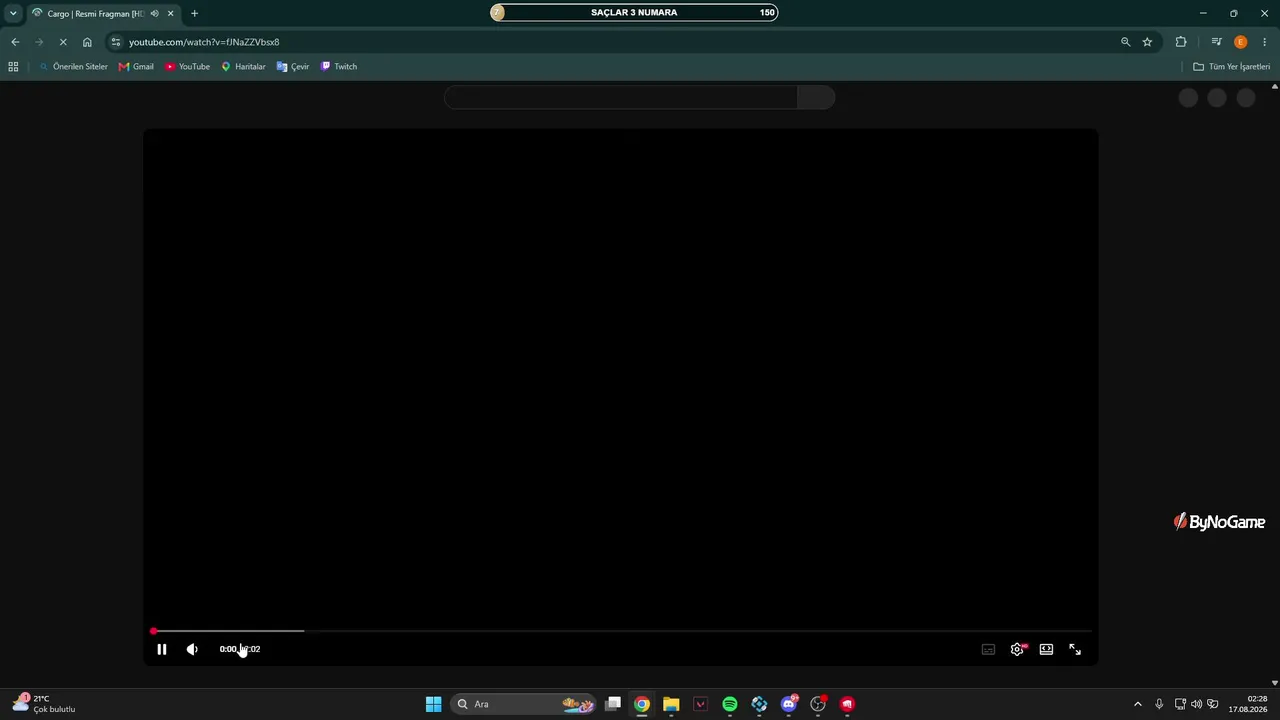Pause the YouTube video
Image resolution: width=1280 pixels, height=720 pixels.
161,649
